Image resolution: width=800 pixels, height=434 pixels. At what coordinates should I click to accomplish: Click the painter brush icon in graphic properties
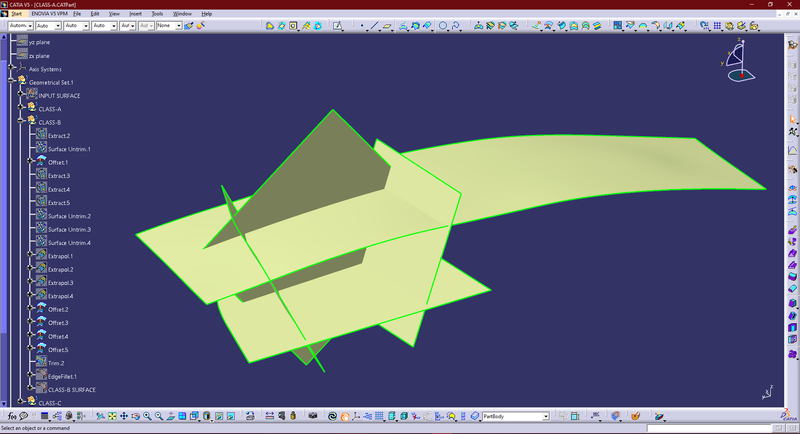click(x=188, y=25)
